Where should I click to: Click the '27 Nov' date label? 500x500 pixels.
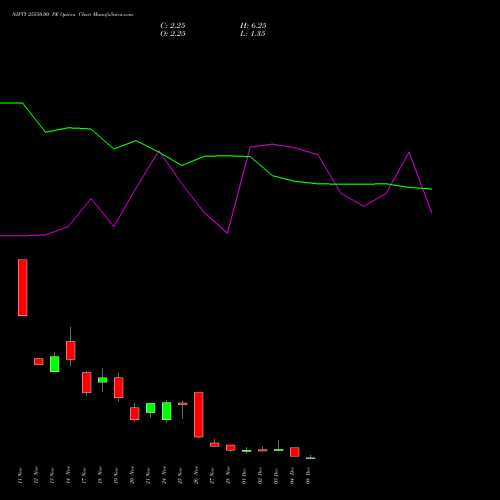click(x=212, y=476)
